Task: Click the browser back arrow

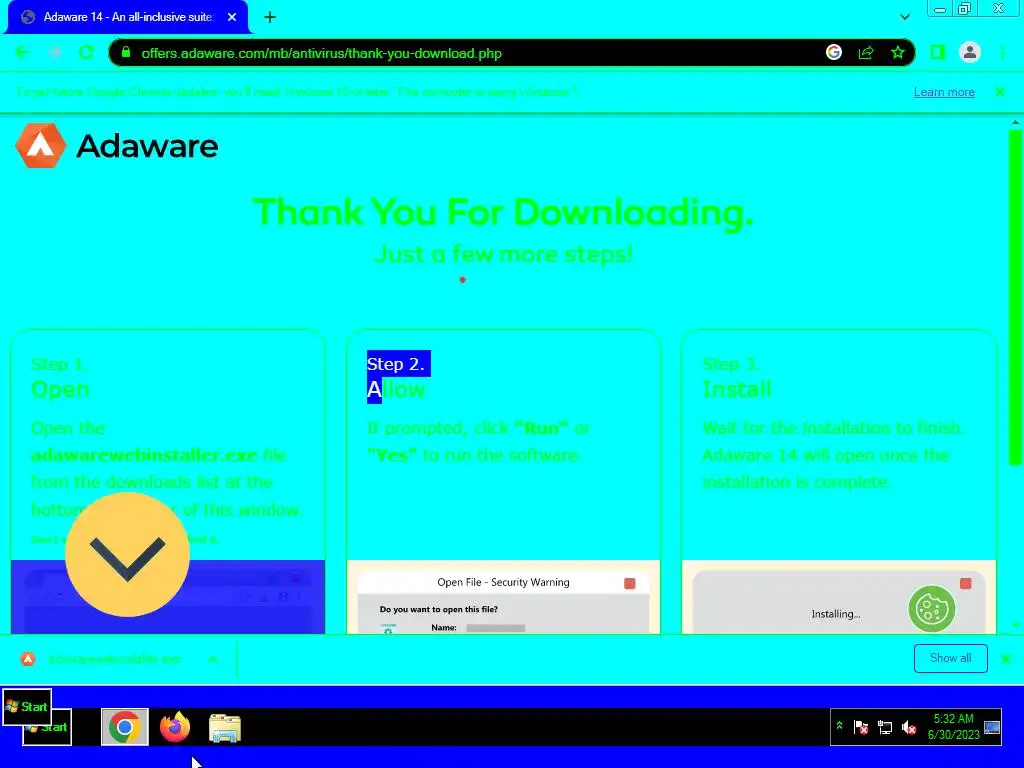Action: [22, 52]
